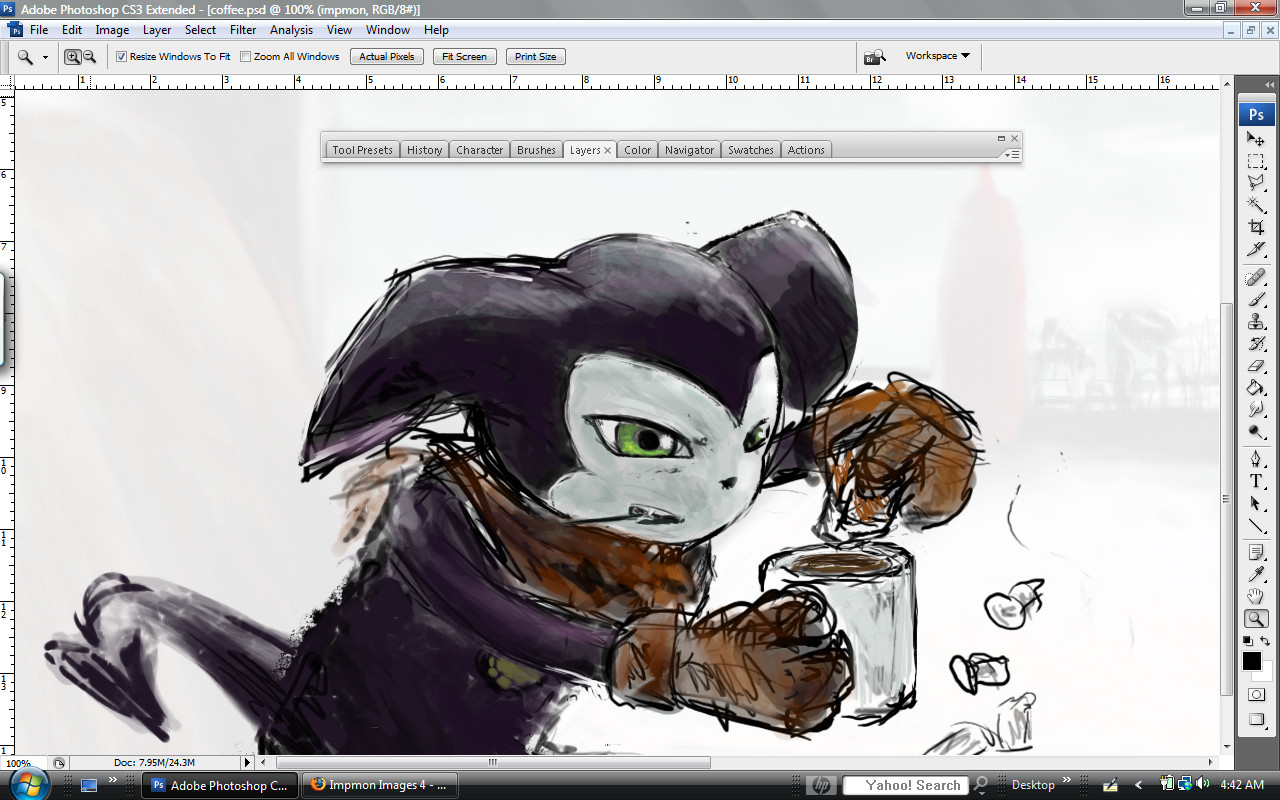Open the Filter menu
The image size is (1280, 800).
pyautogui.click(x=243, y=30)
